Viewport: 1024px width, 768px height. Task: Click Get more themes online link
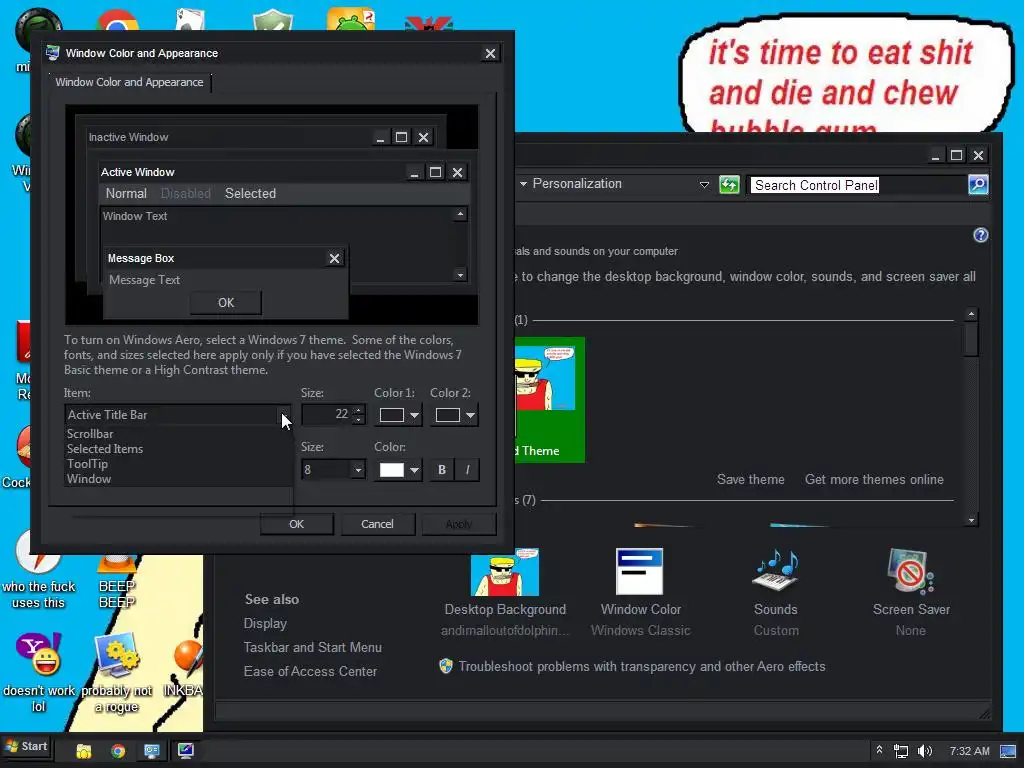point(874,479)
